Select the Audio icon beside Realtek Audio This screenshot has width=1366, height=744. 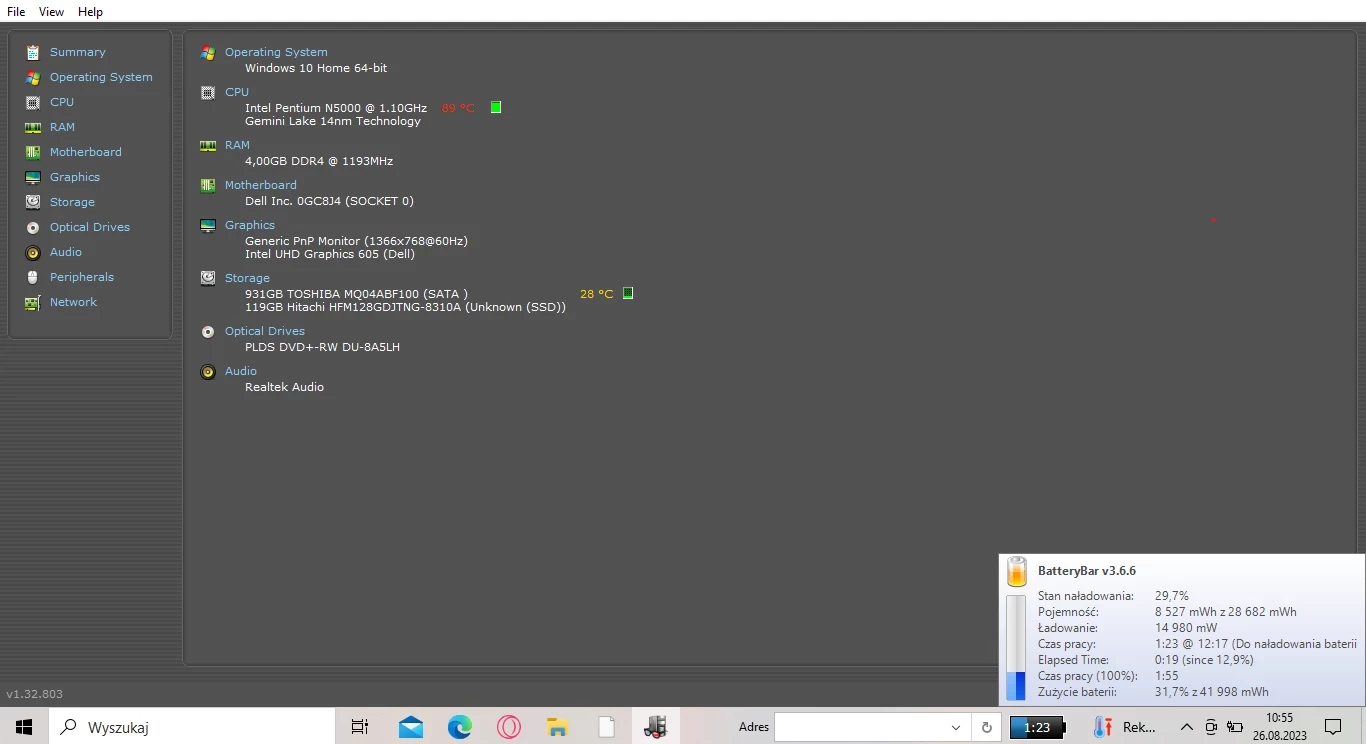pyautogui.click(x=208, y=371)
